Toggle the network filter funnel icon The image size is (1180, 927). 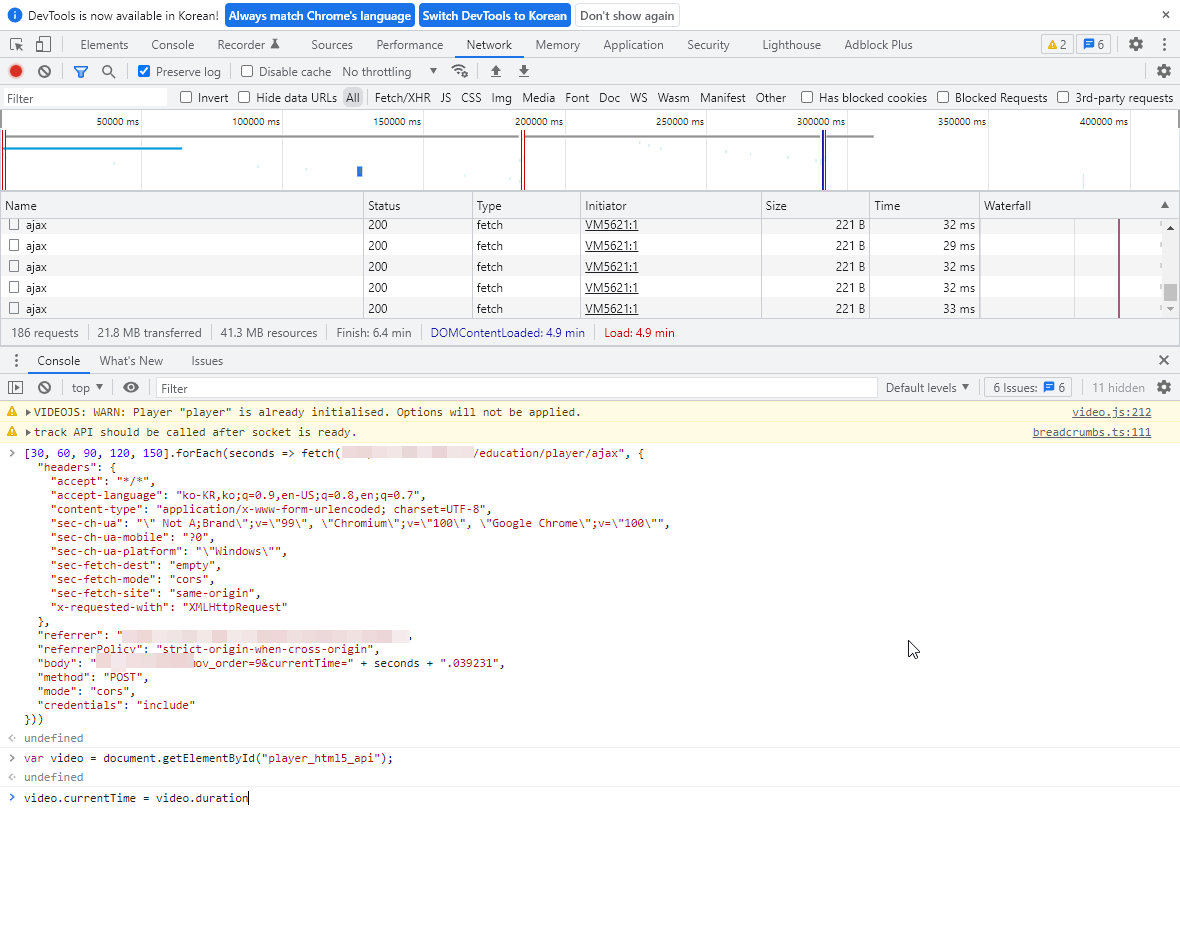point(81,71)
